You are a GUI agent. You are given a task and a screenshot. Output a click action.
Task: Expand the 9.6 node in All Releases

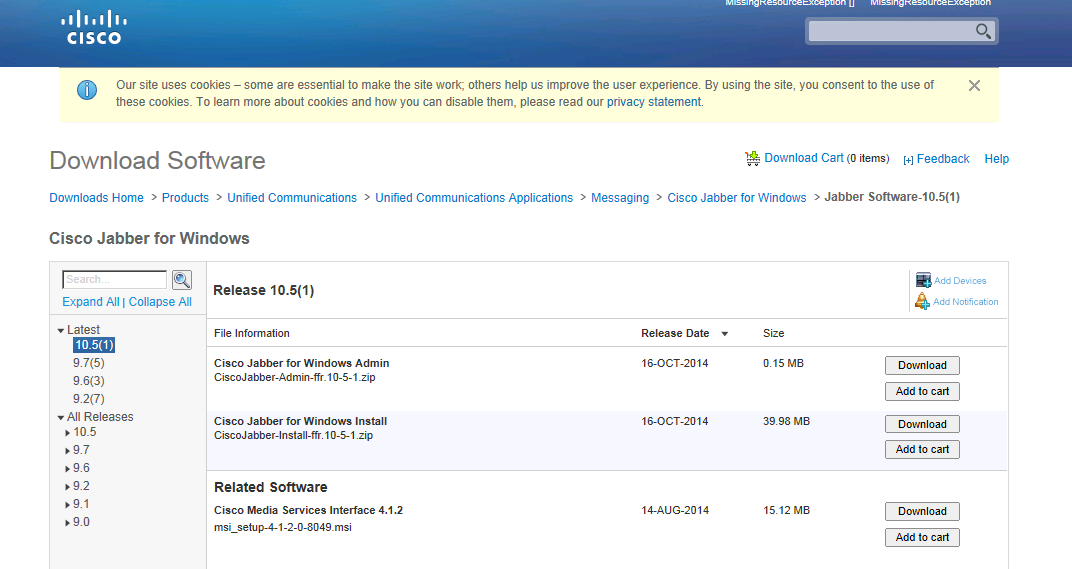click(x=68, y=468)
